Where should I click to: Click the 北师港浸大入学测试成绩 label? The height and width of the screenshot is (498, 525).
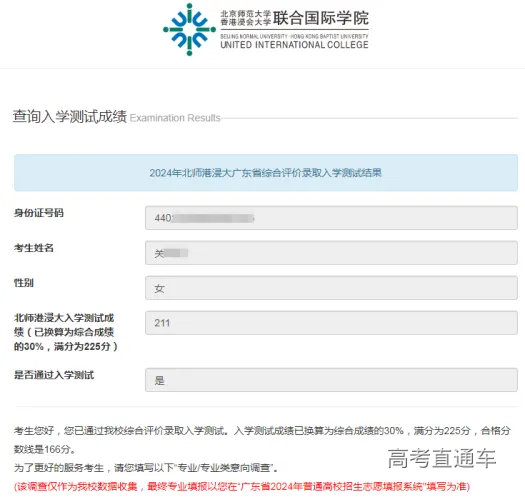point(66,332)
